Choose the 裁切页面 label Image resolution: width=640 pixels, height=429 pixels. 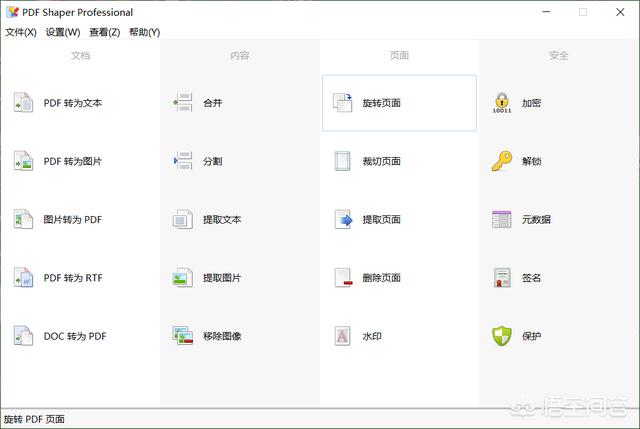pyautogui.click(x=382, y=161)
